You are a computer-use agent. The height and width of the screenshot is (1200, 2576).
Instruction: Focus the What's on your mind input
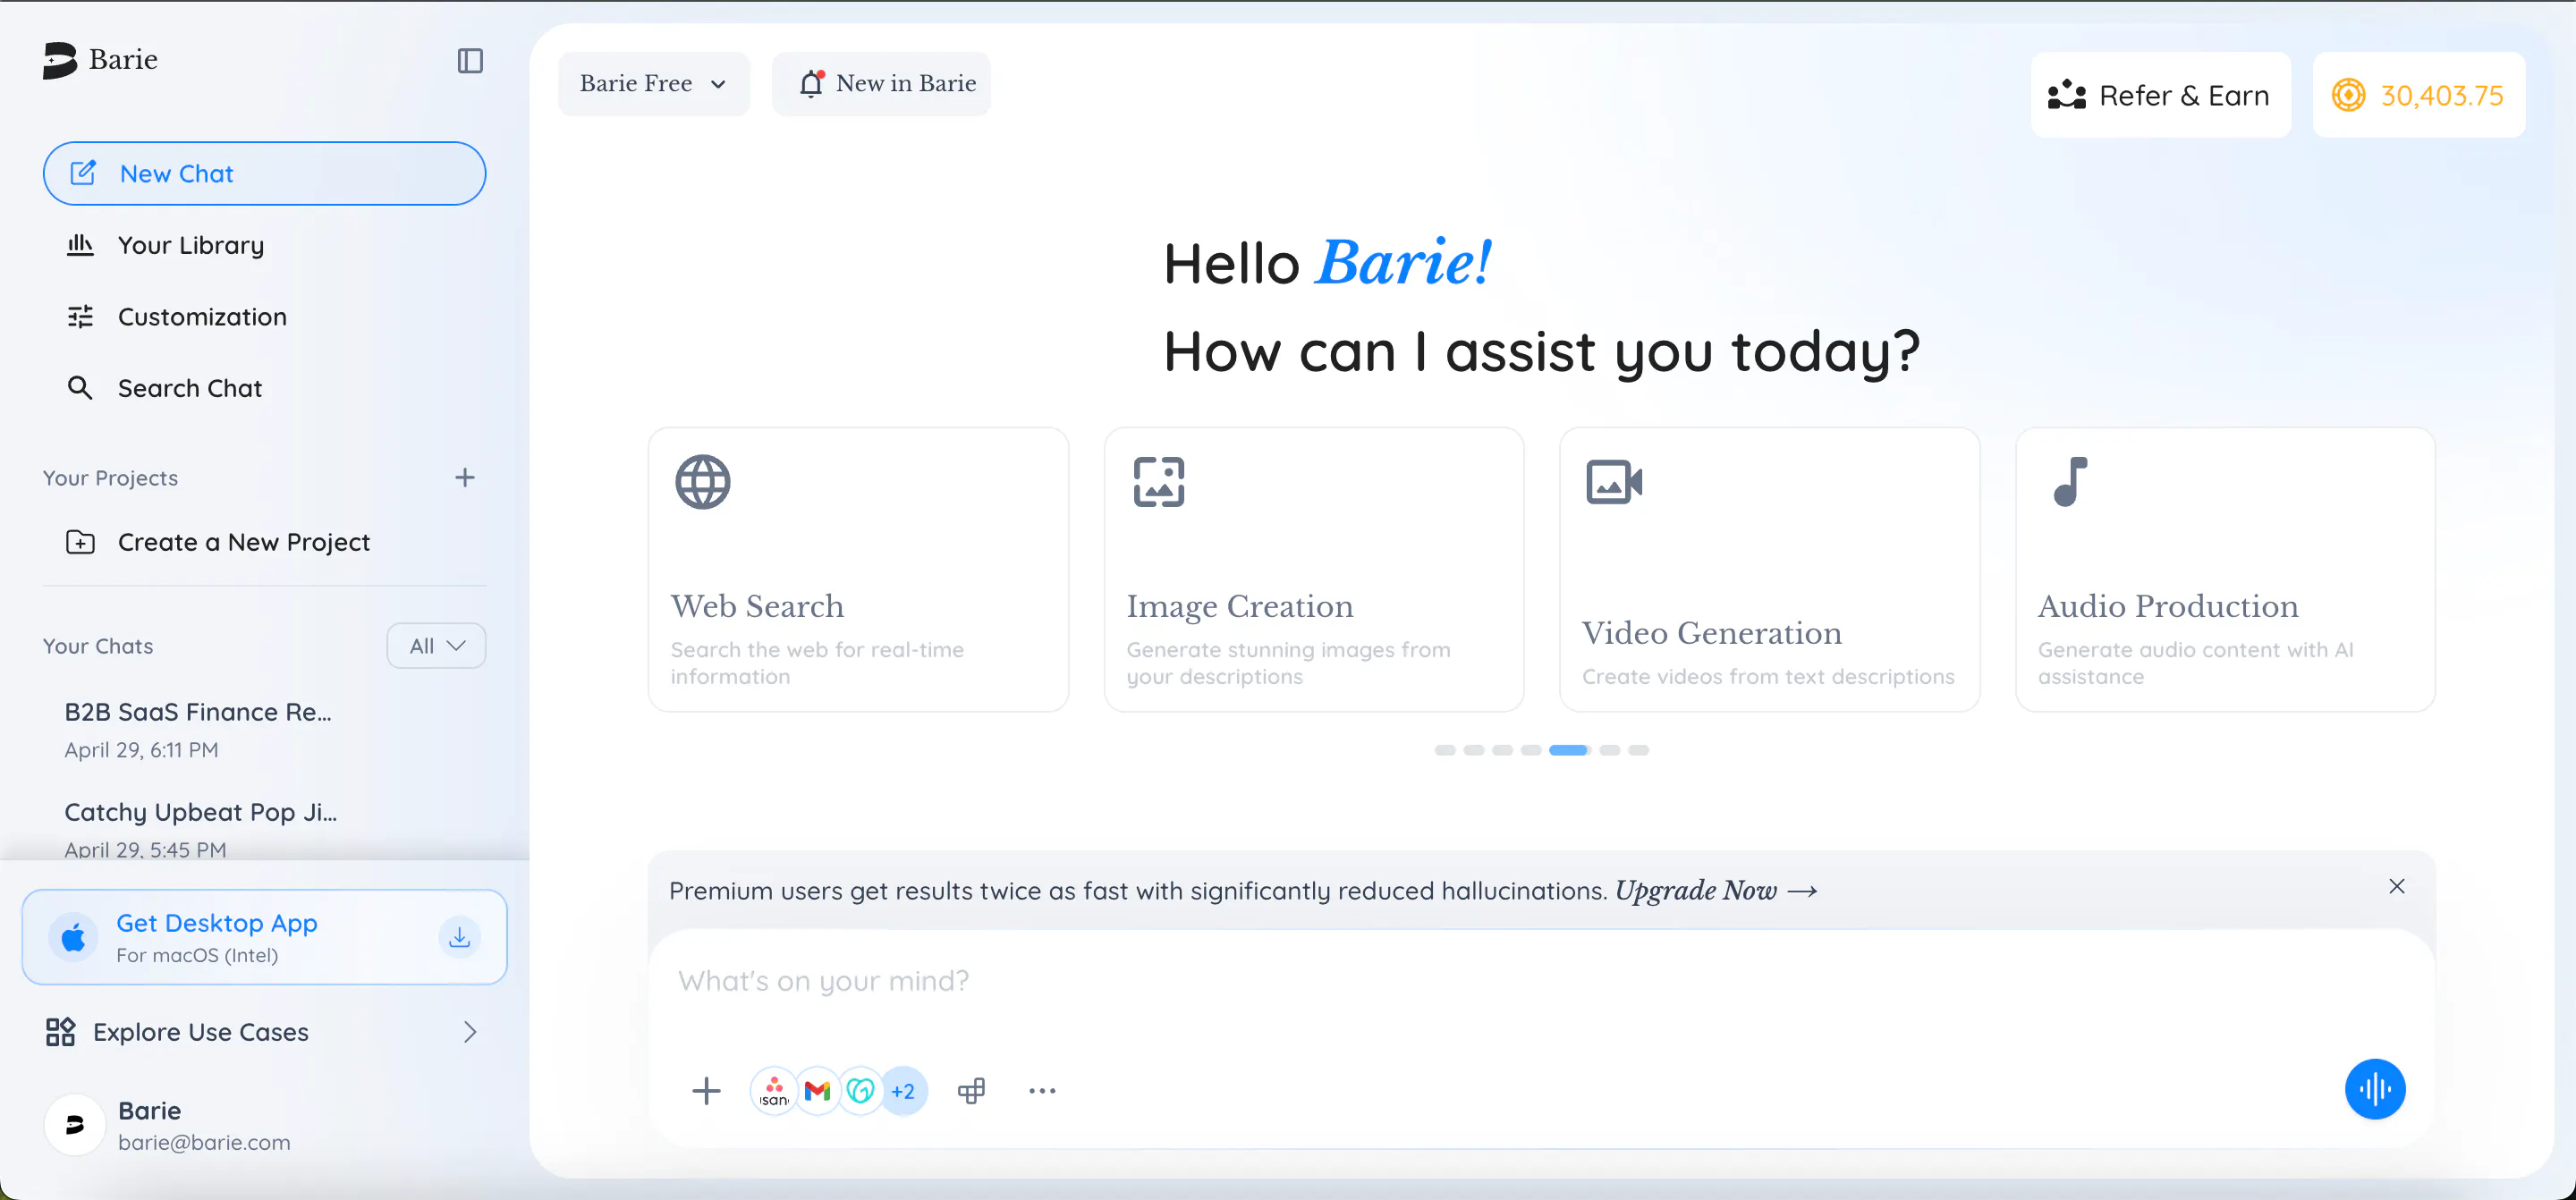1541,981
